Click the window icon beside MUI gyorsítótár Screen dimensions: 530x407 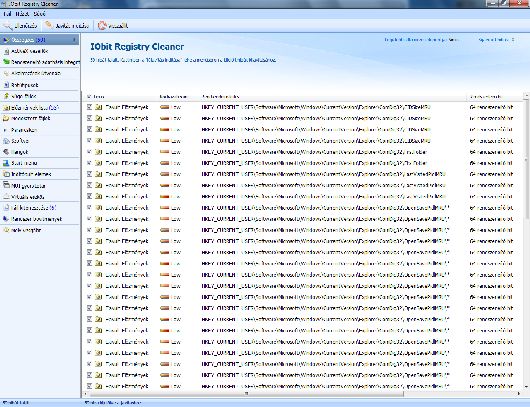tap(6, 185)
